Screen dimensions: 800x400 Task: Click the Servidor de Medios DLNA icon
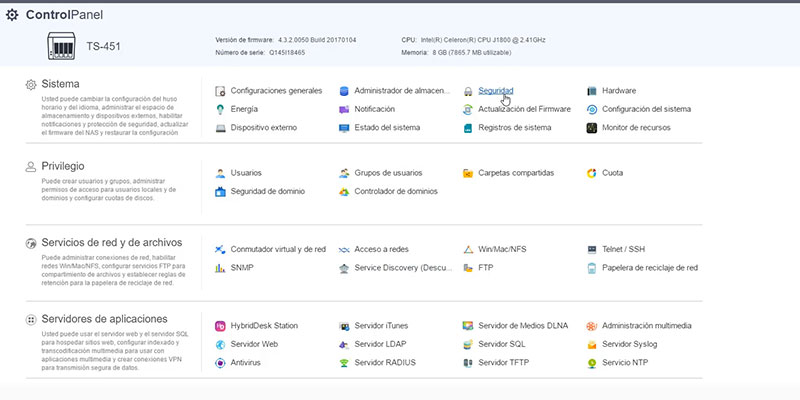pos(468,326)
